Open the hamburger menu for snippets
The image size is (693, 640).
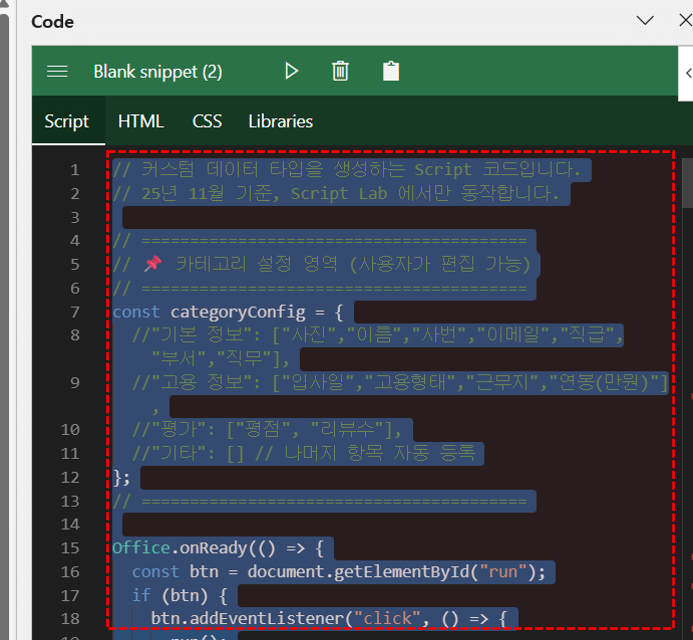(x=57, y=72)
